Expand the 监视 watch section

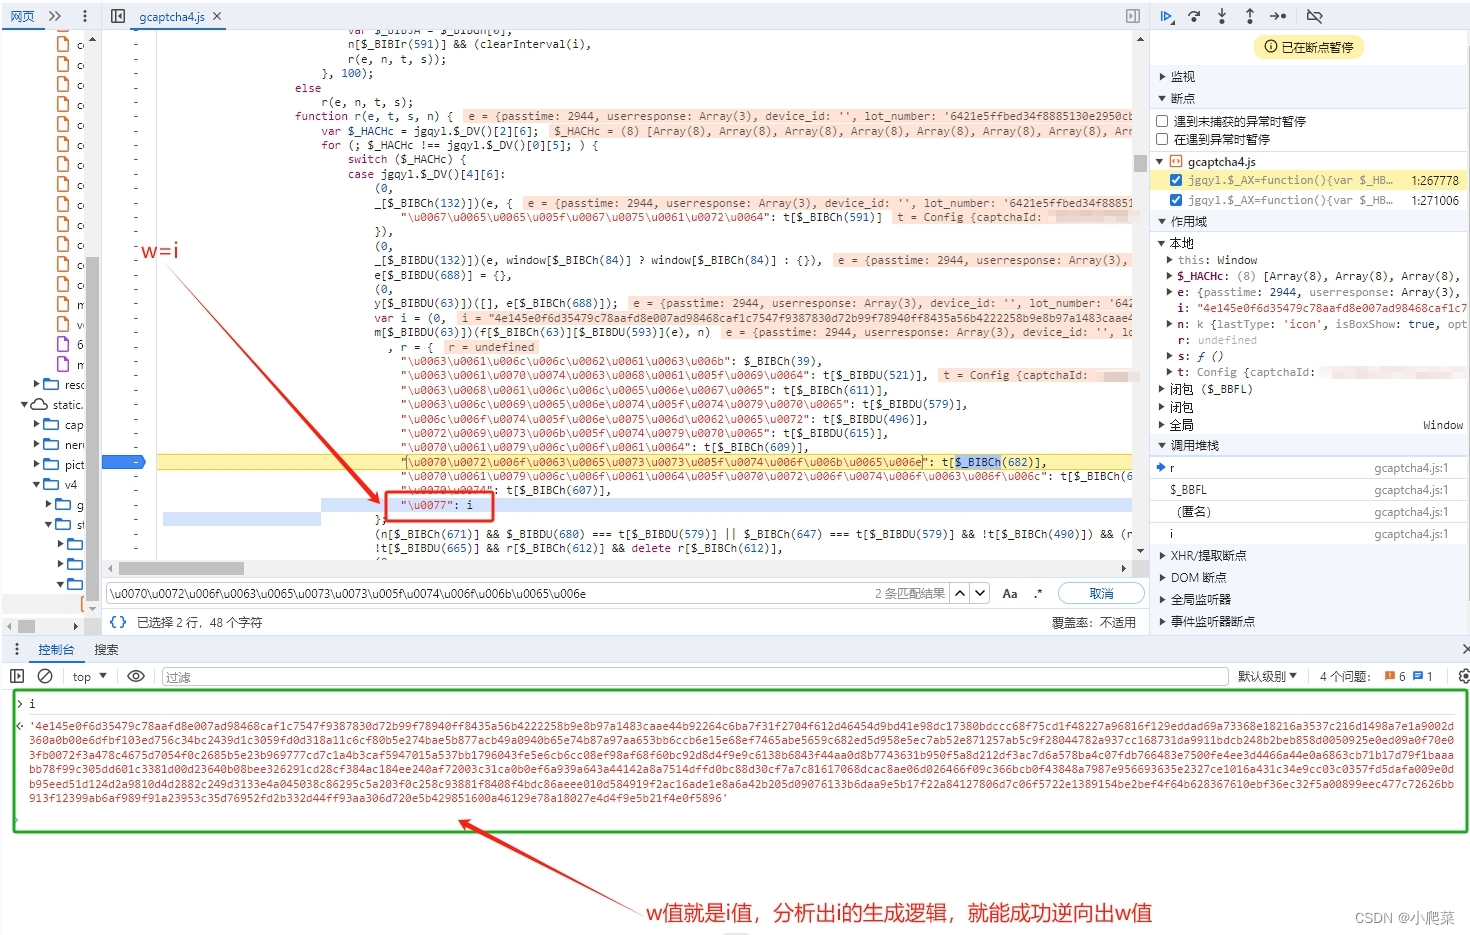[x=1182, y=77]
